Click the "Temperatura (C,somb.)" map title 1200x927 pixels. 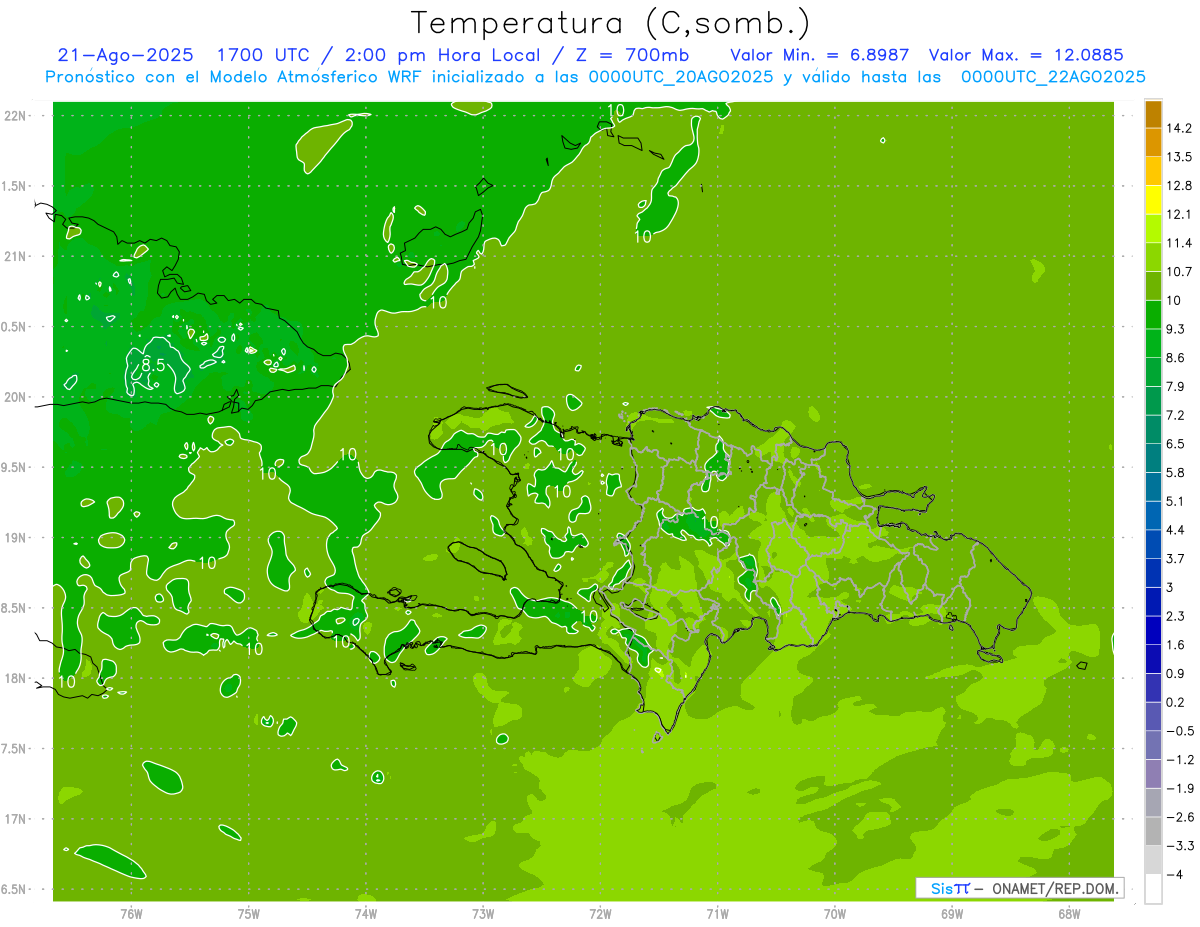611,24
